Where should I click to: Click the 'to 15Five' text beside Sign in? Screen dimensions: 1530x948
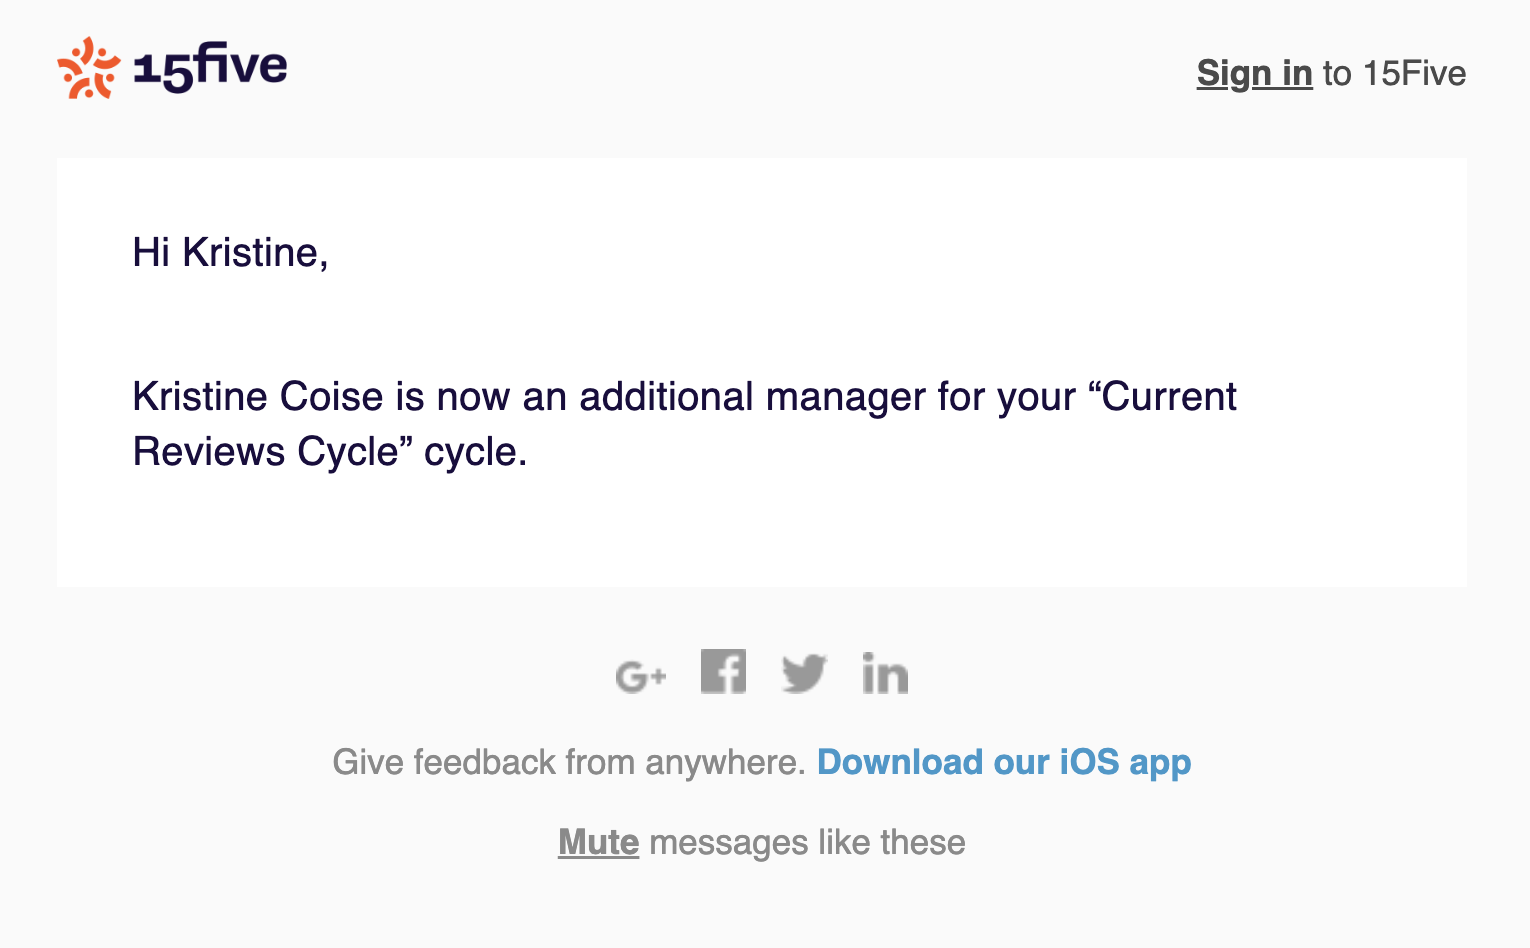pos(1394,73)
